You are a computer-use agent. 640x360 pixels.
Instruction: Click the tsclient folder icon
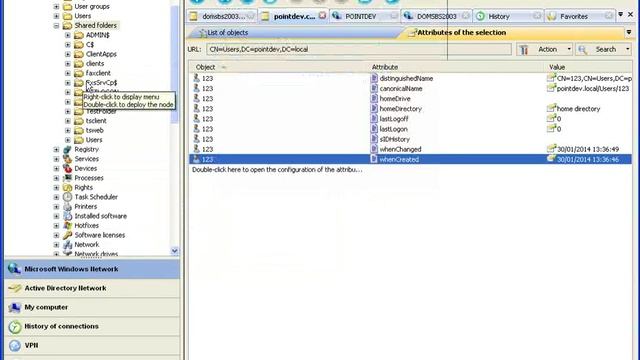79,121
